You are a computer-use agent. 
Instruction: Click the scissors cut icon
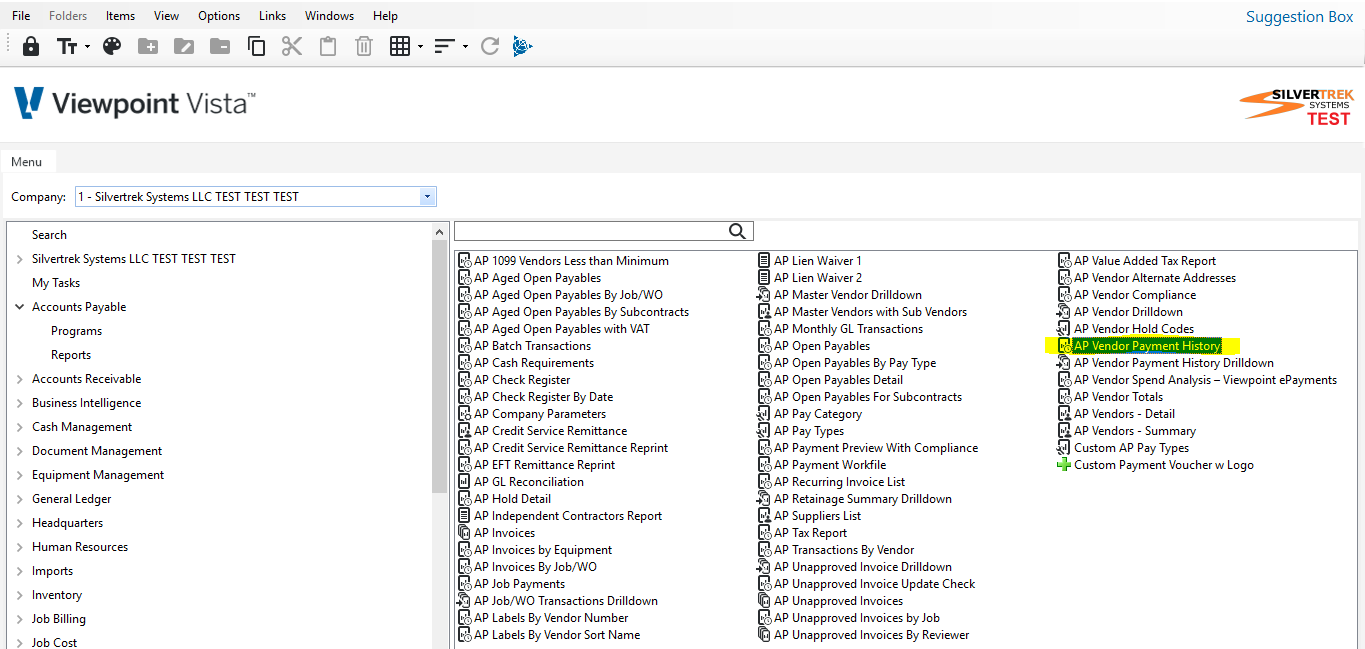(x=292, y=46)
